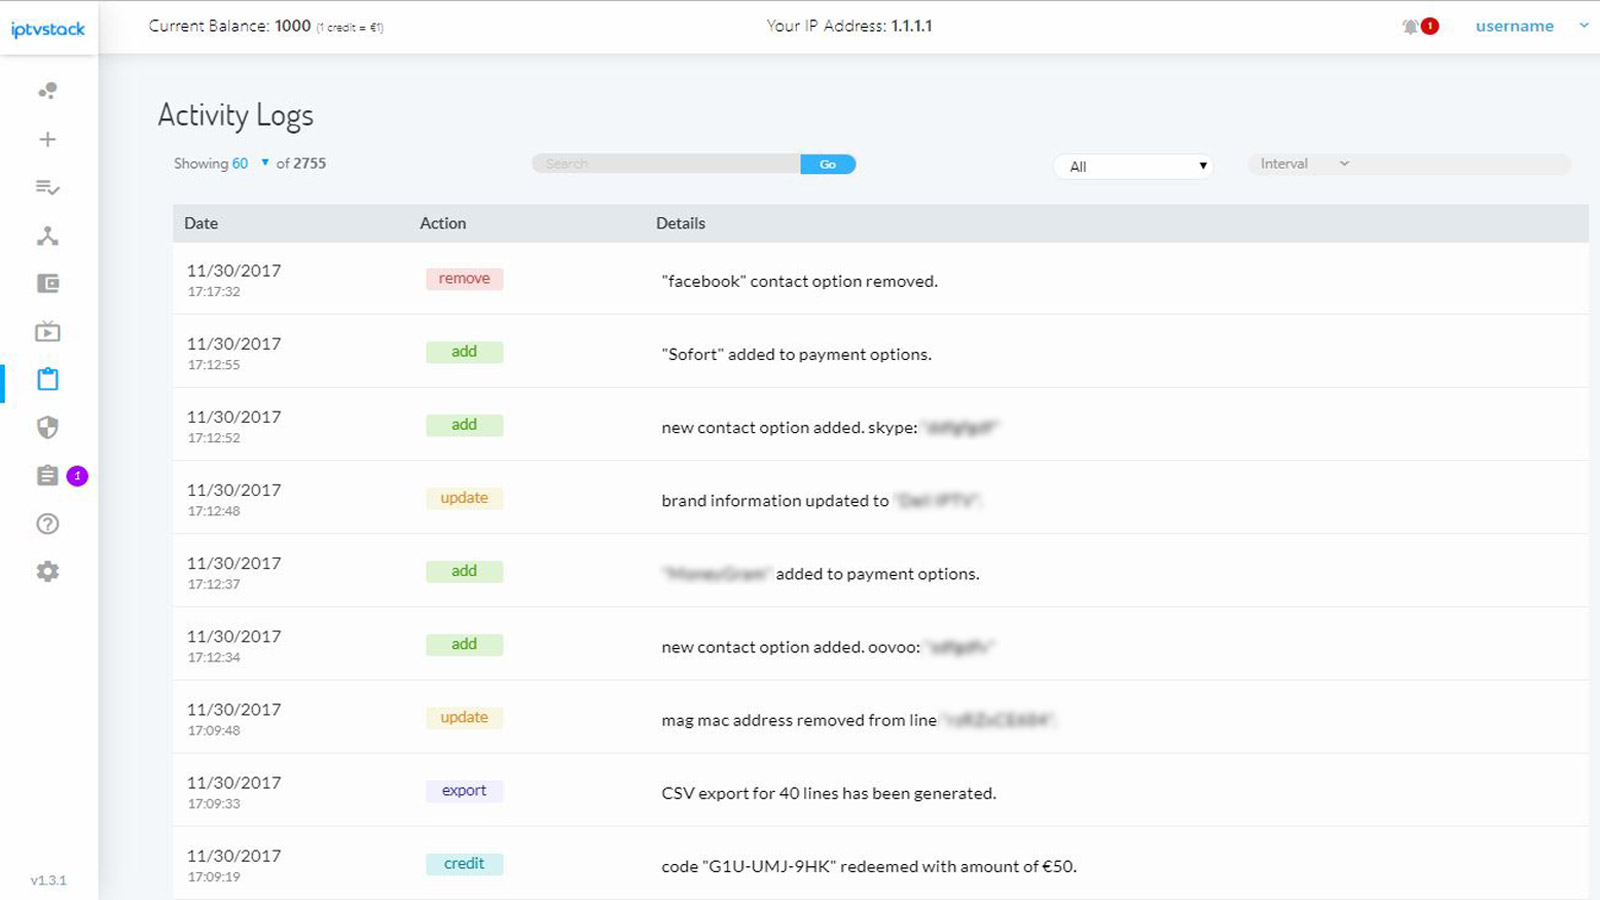Click code G1U-UMJ-9HK redeemed text

click(x=869, y=866)
